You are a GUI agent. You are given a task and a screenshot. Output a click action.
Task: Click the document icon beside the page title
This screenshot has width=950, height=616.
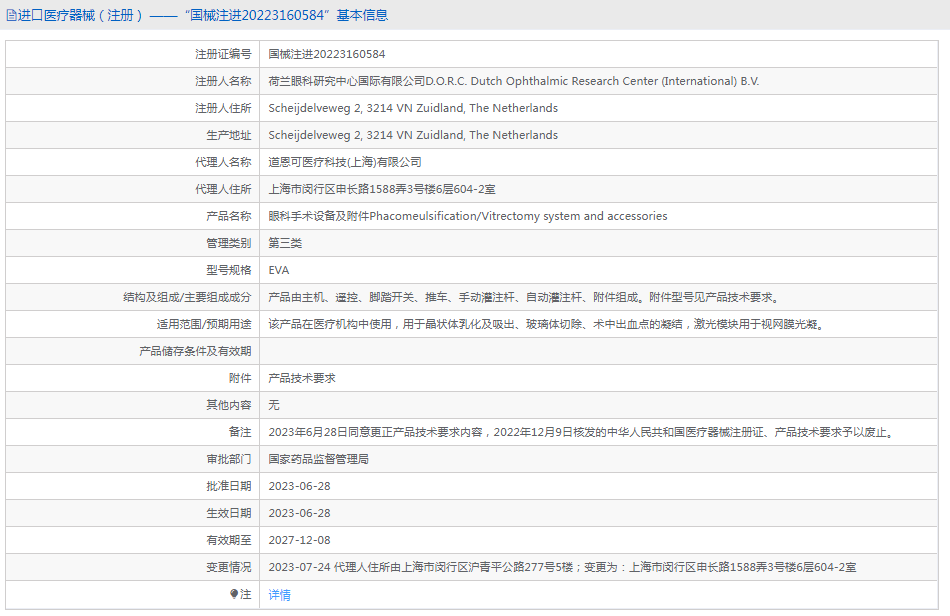pos(11,15)
